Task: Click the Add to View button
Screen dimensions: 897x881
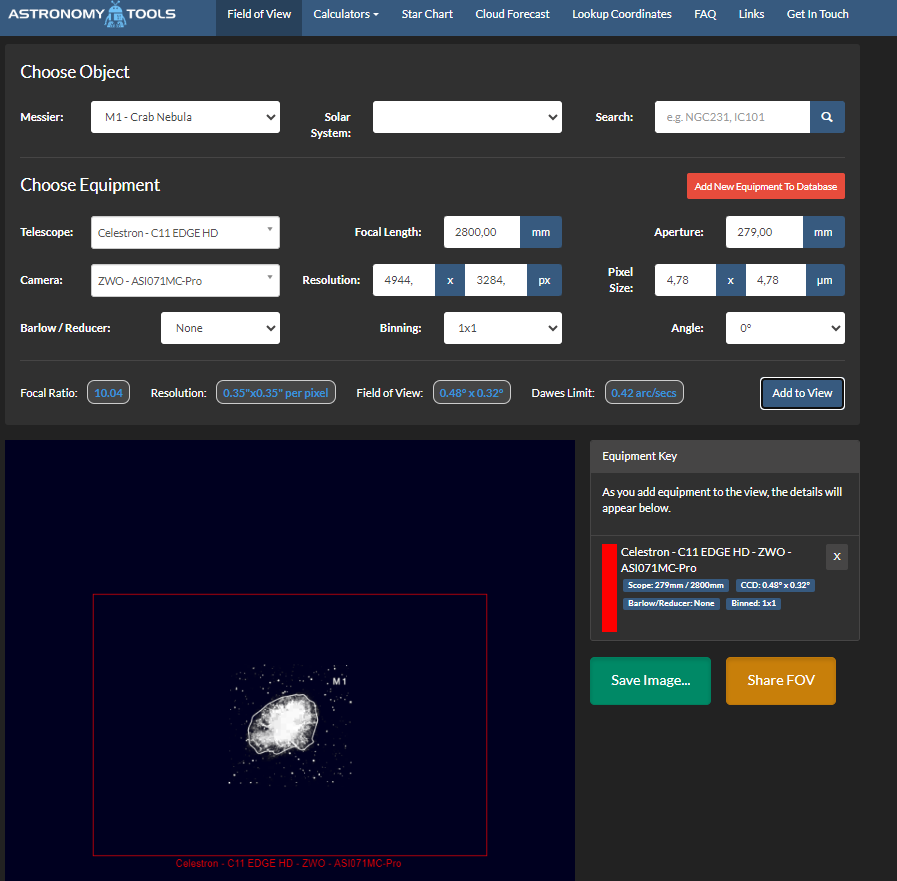Action: tap(802, 394)
